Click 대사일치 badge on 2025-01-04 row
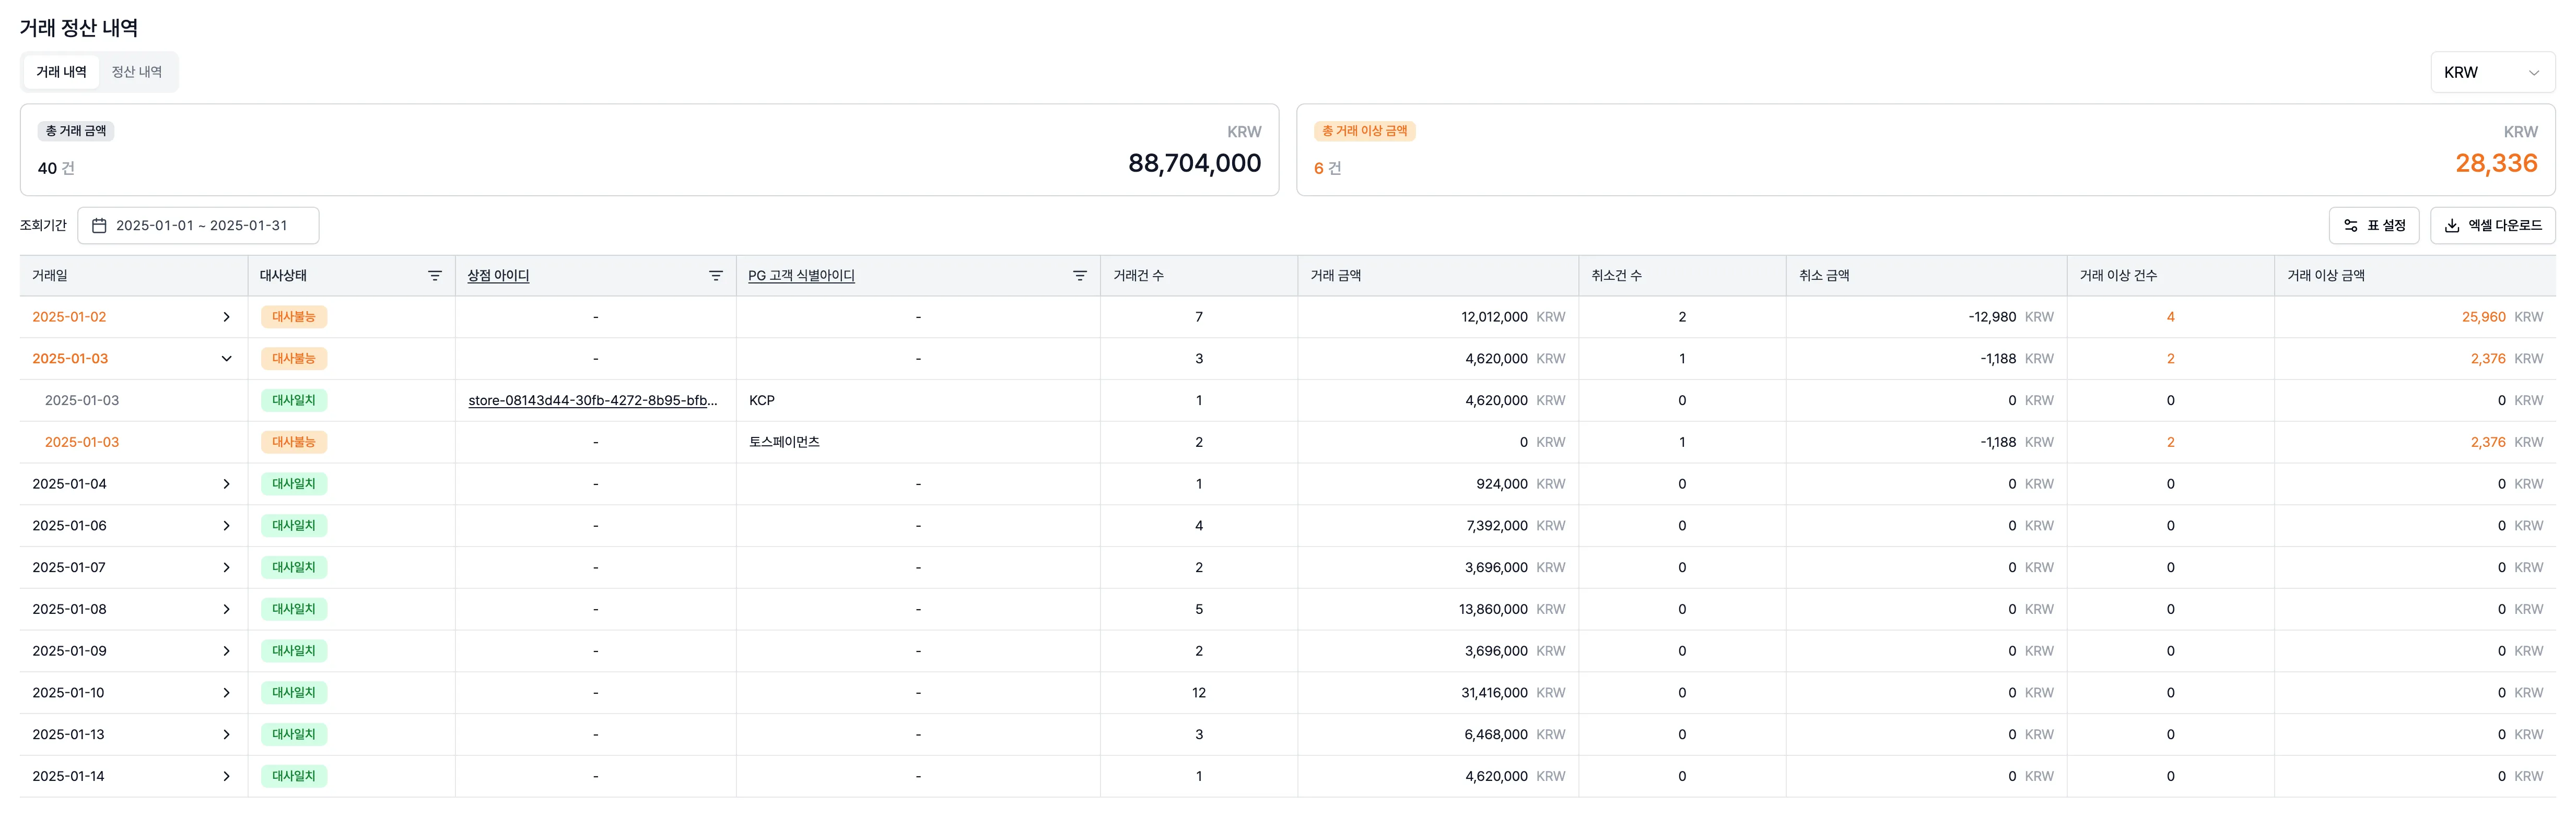 [293, 484]
